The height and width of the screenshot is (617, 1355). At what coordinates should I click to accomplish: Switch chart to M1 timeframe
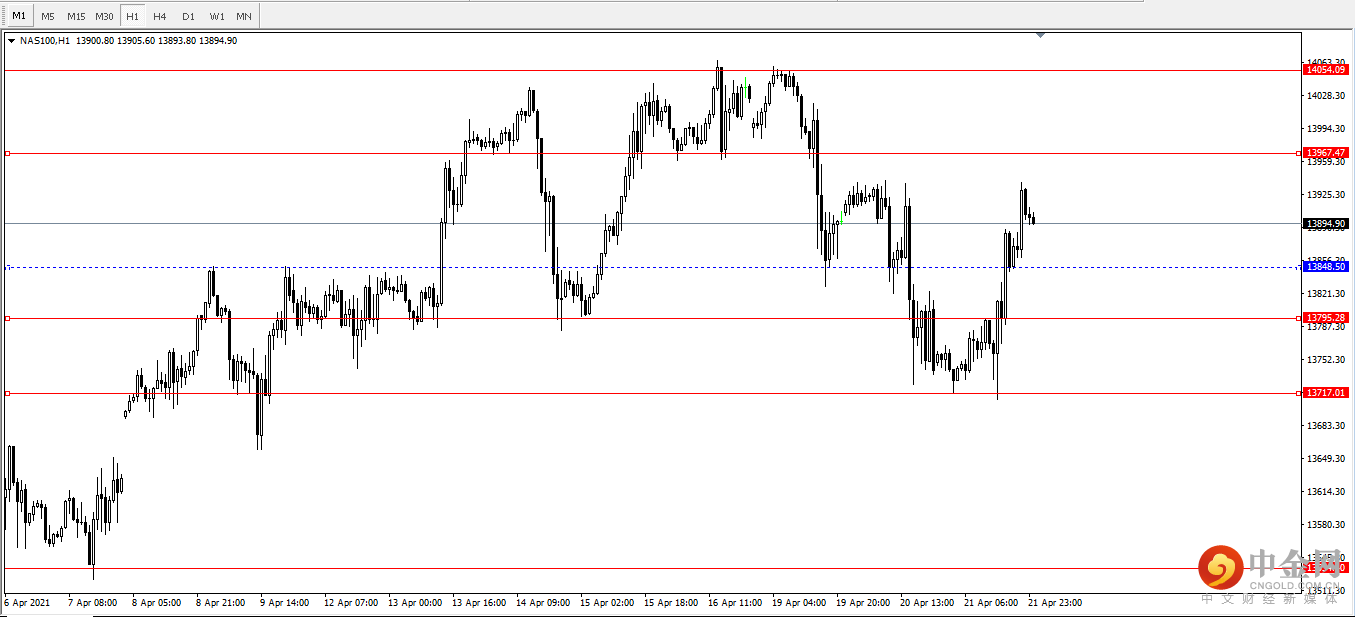tap(19, 16)
